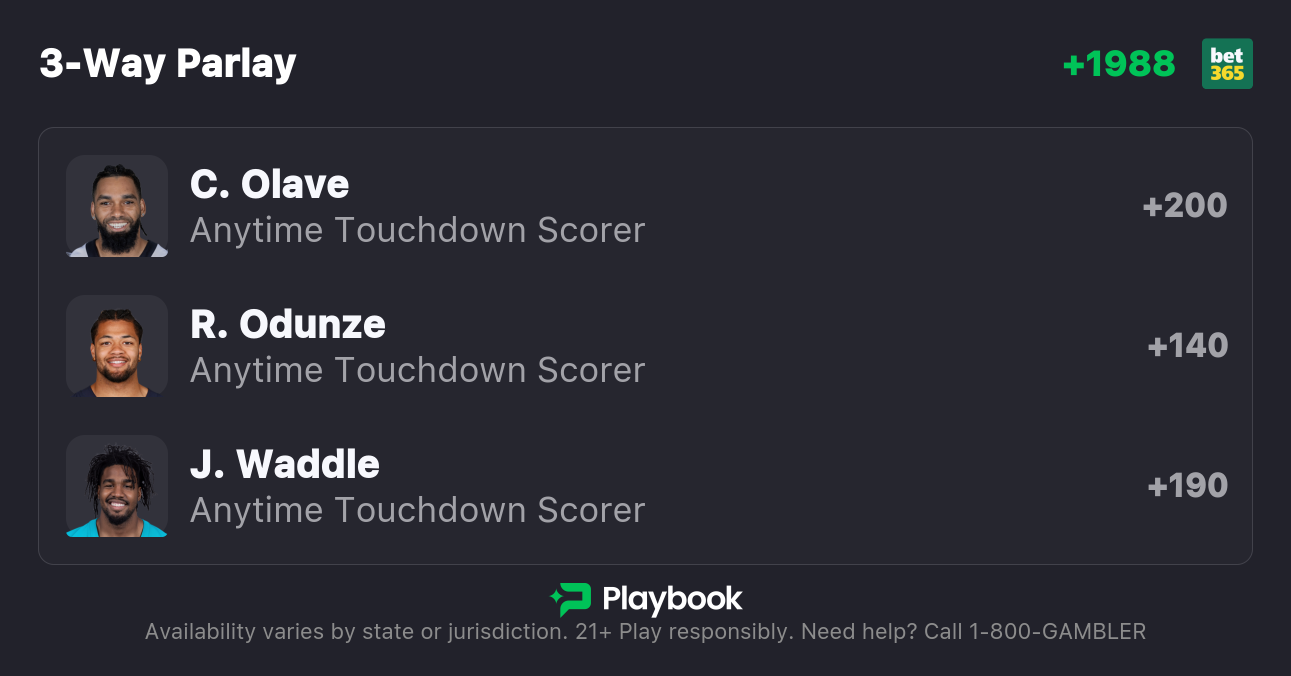This screenshot has height=676, width=1291.
Task: Click the C. Olave player name
Action: pos(270,184)
